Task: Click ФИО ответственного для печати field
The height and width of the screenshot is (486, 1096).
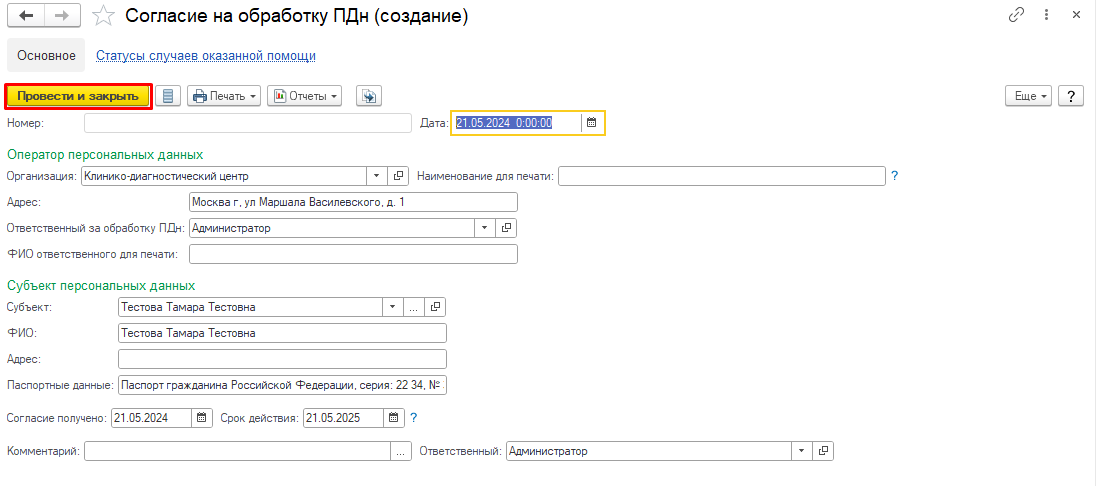Action: pyautogui.click(x=353, y=254)
